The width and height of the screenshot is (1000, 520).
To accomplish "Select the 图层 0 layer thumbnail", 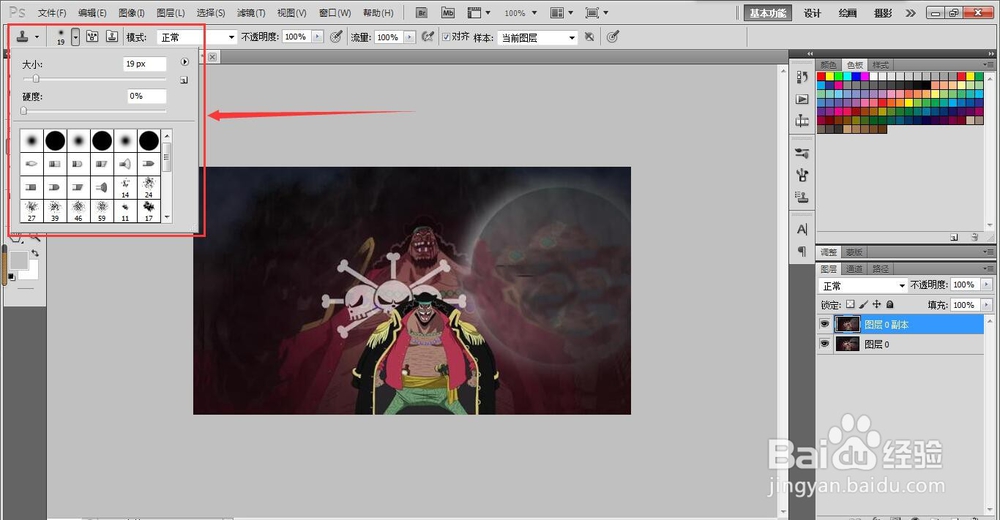I will [x=848, y=344].
